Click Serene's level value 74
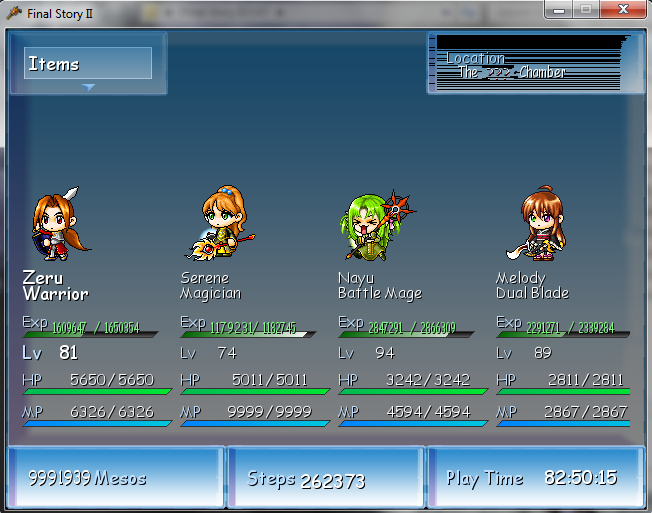The width and height of the screenshot is (652, 513). coord(227,353)
